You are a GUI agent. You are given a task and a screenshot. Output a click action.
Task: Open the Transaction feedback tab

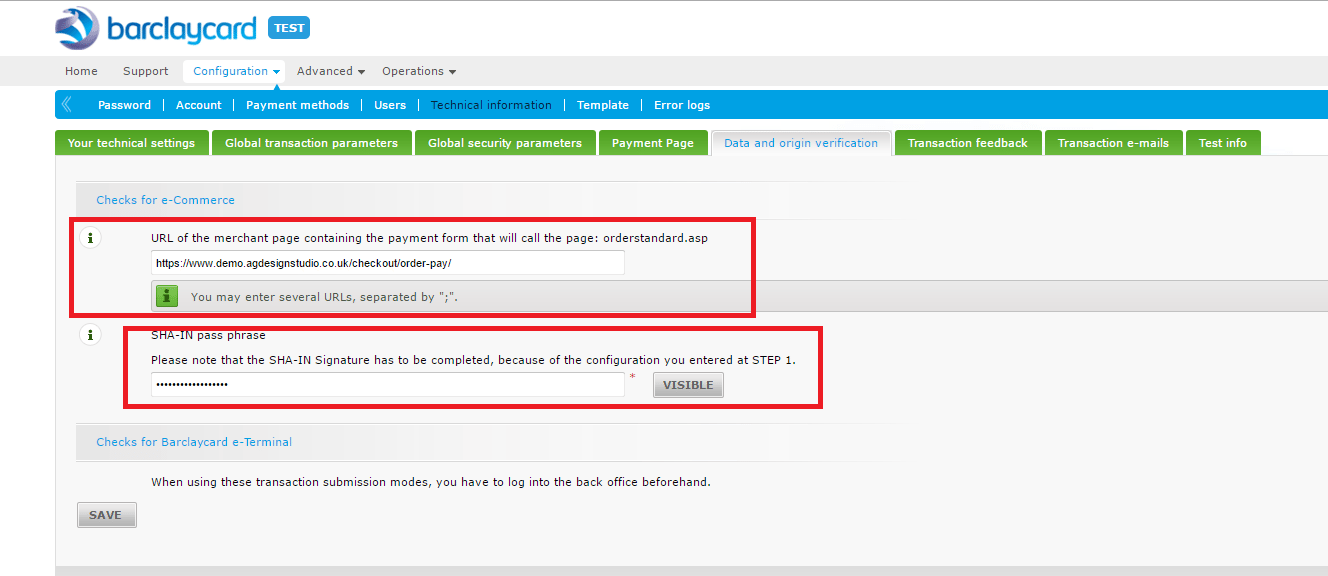point(968,143)
